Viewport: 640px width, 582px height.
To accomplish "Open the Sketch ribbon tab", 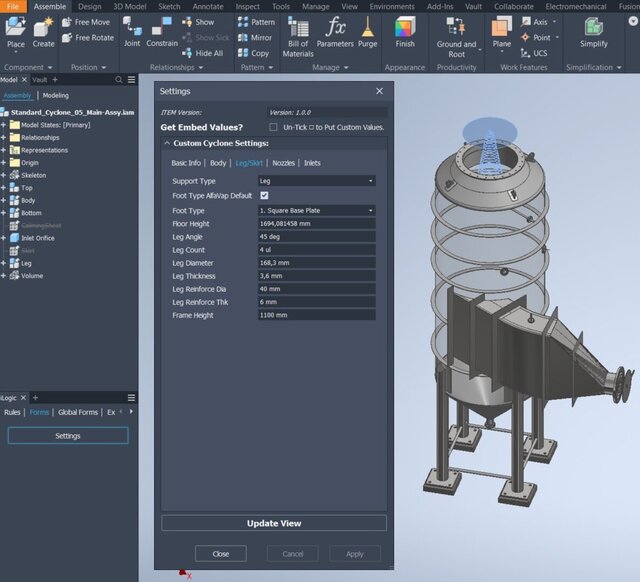I will 170,6.
